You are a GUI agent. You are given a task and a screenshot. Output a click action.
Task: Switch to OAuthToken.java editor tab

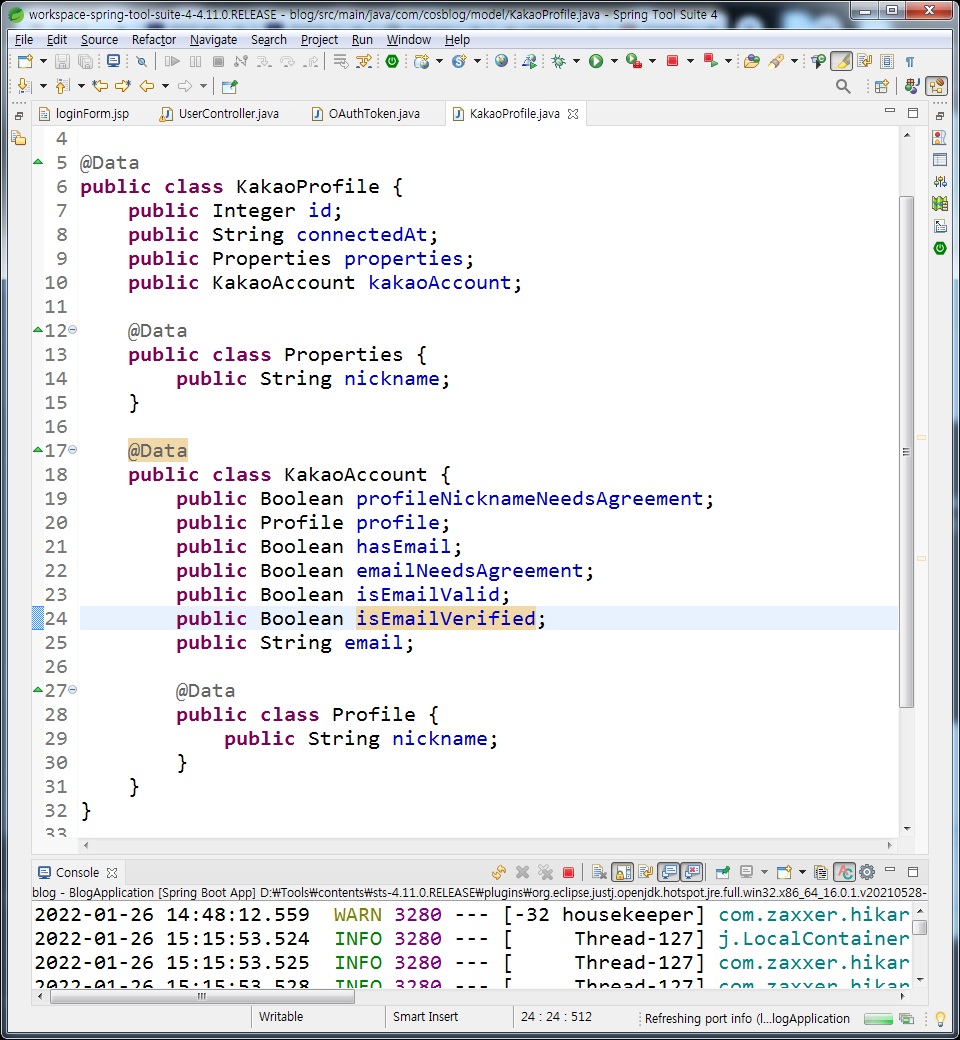pyautogui.click(x=366, y=114)
